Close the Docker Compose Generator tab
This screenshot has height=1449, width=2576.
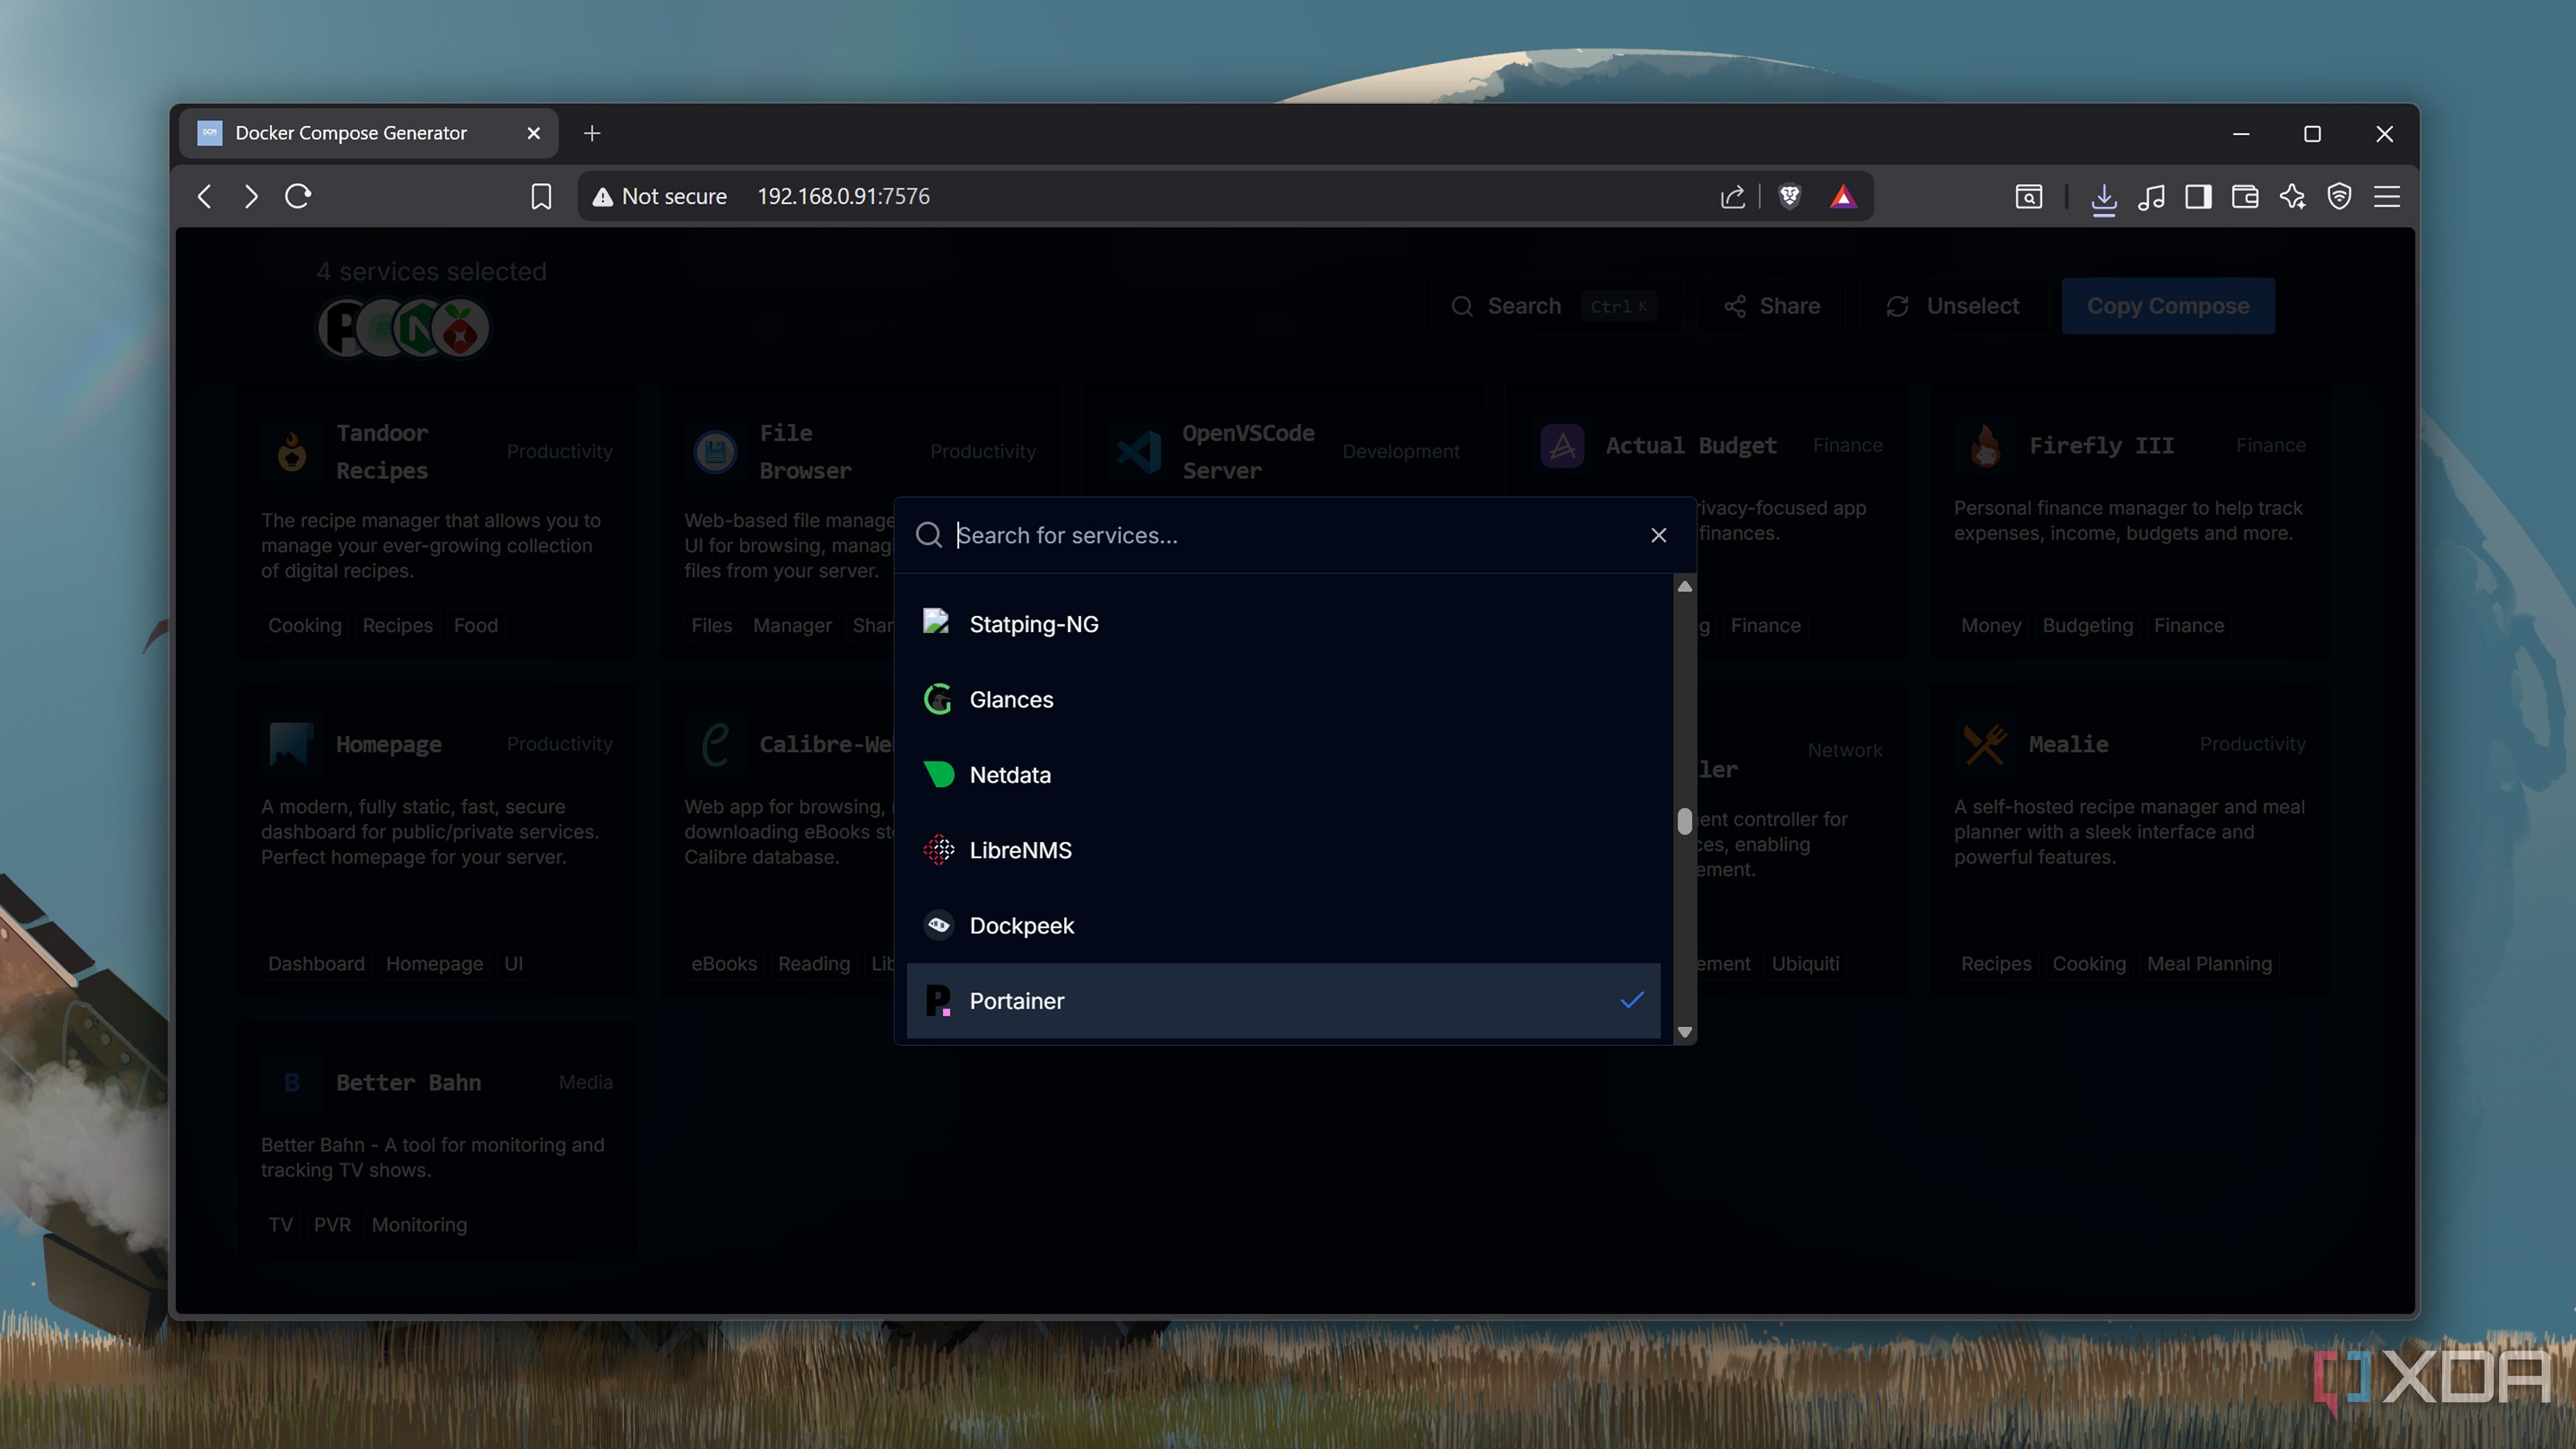coord(534,133)
